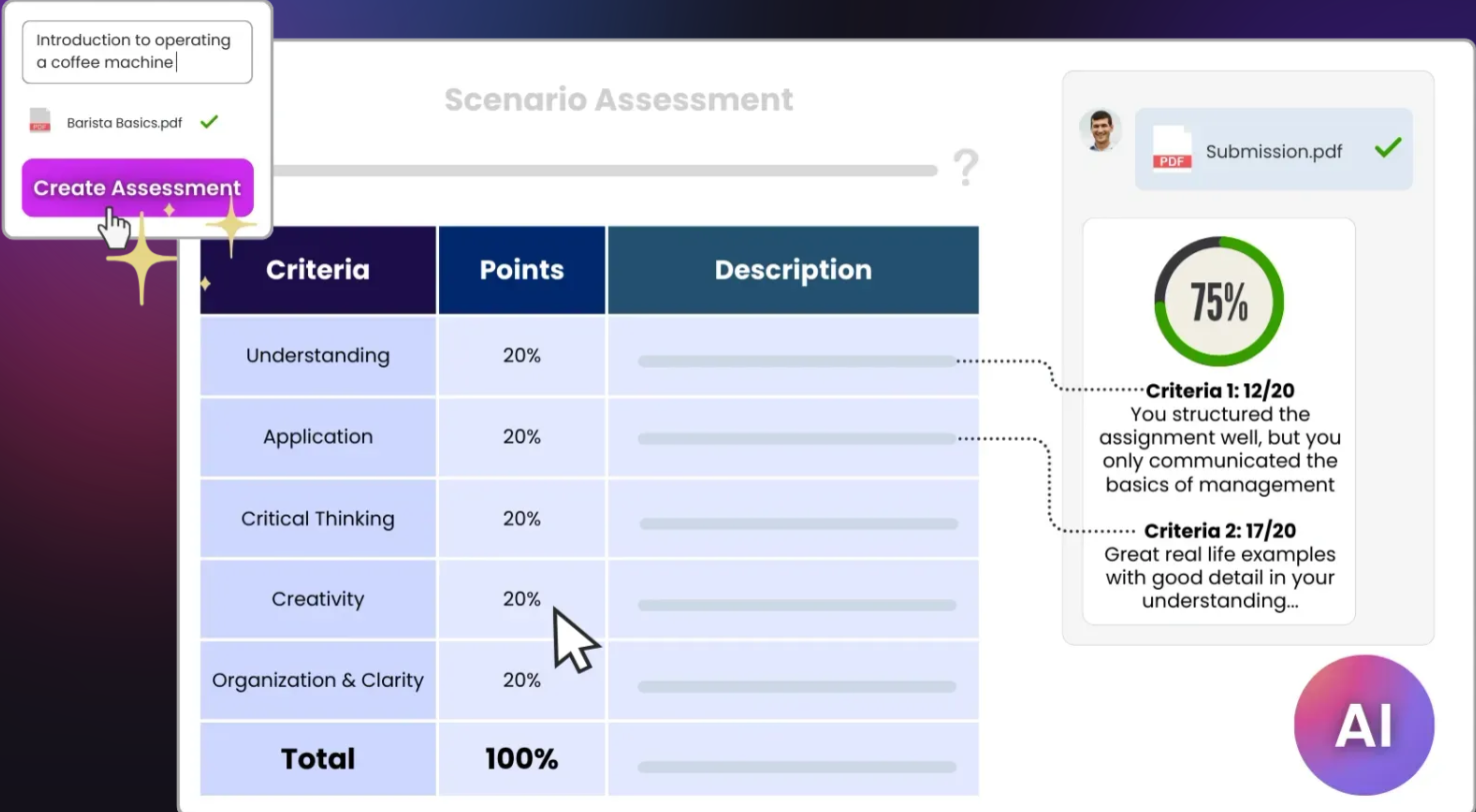Click the Barista Basics.pdf file icon

[40, 122]
